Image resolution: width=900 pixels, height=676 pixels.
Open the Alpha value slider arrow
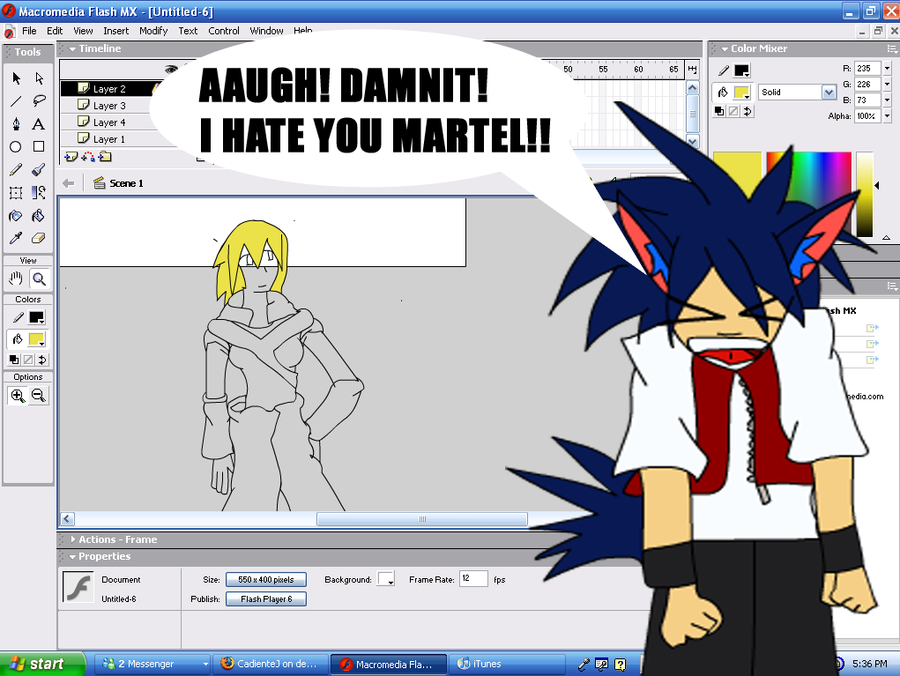tap(887, 116)
